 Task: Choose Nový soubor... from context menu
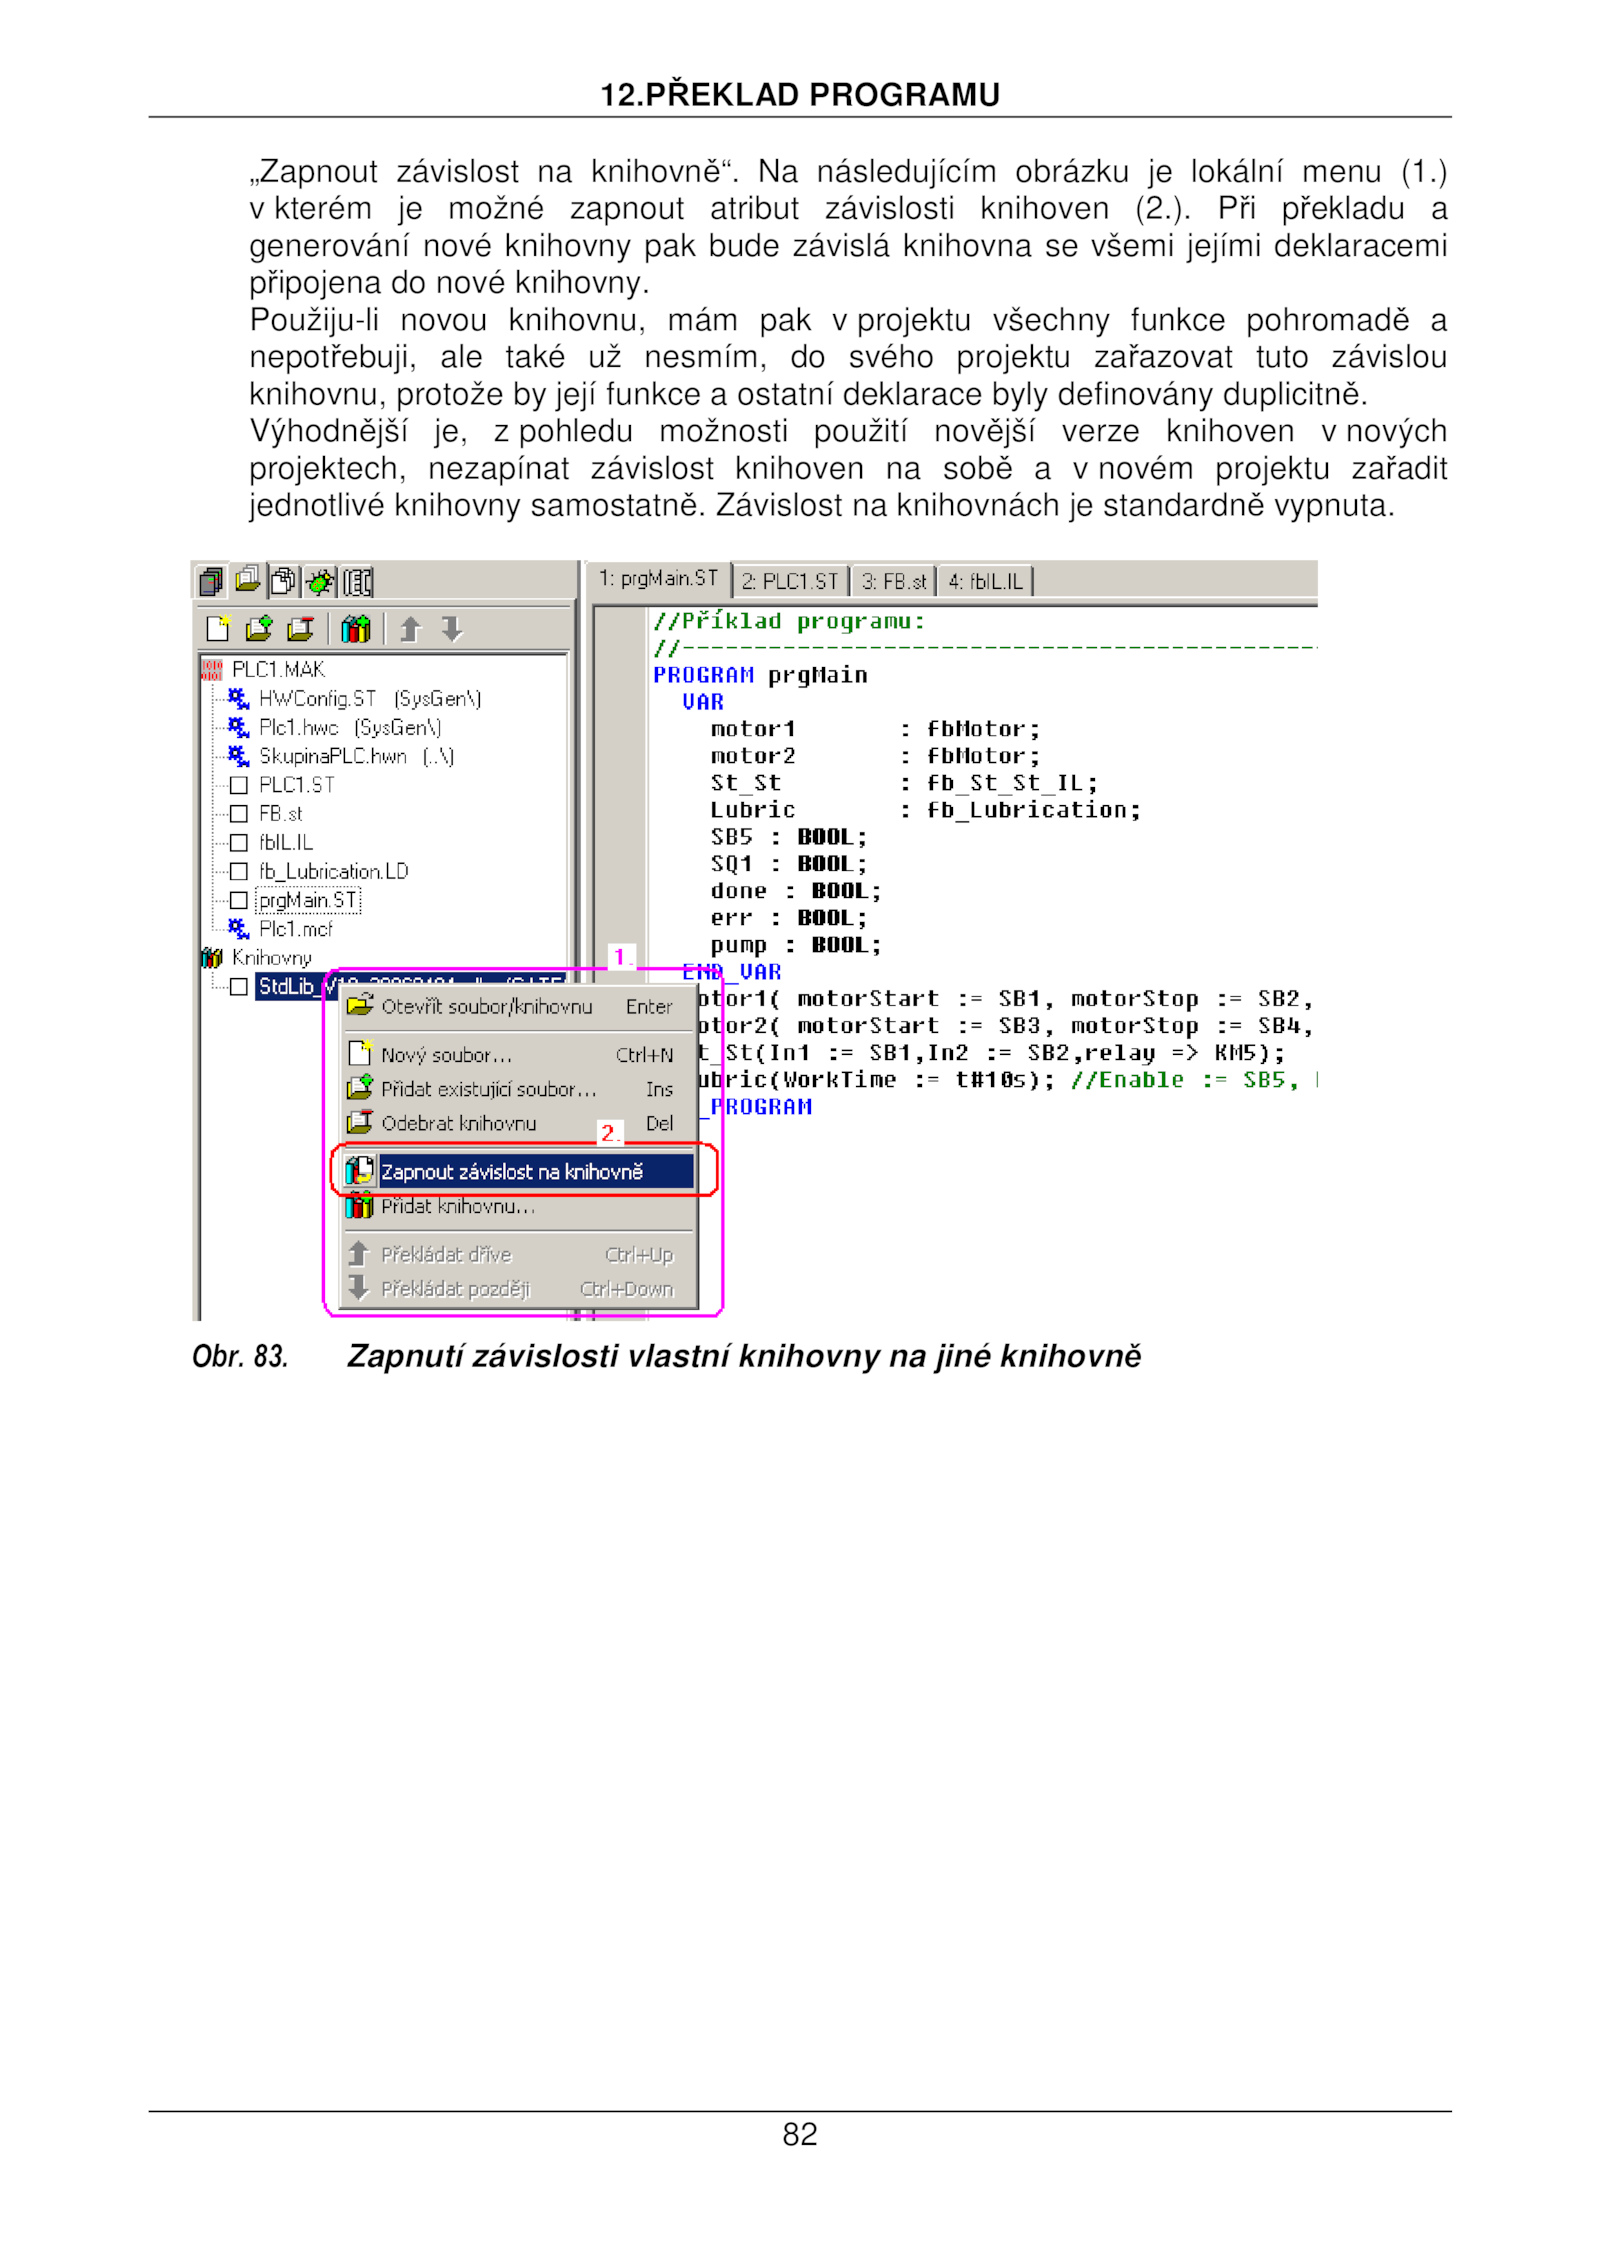(519, 1054)
